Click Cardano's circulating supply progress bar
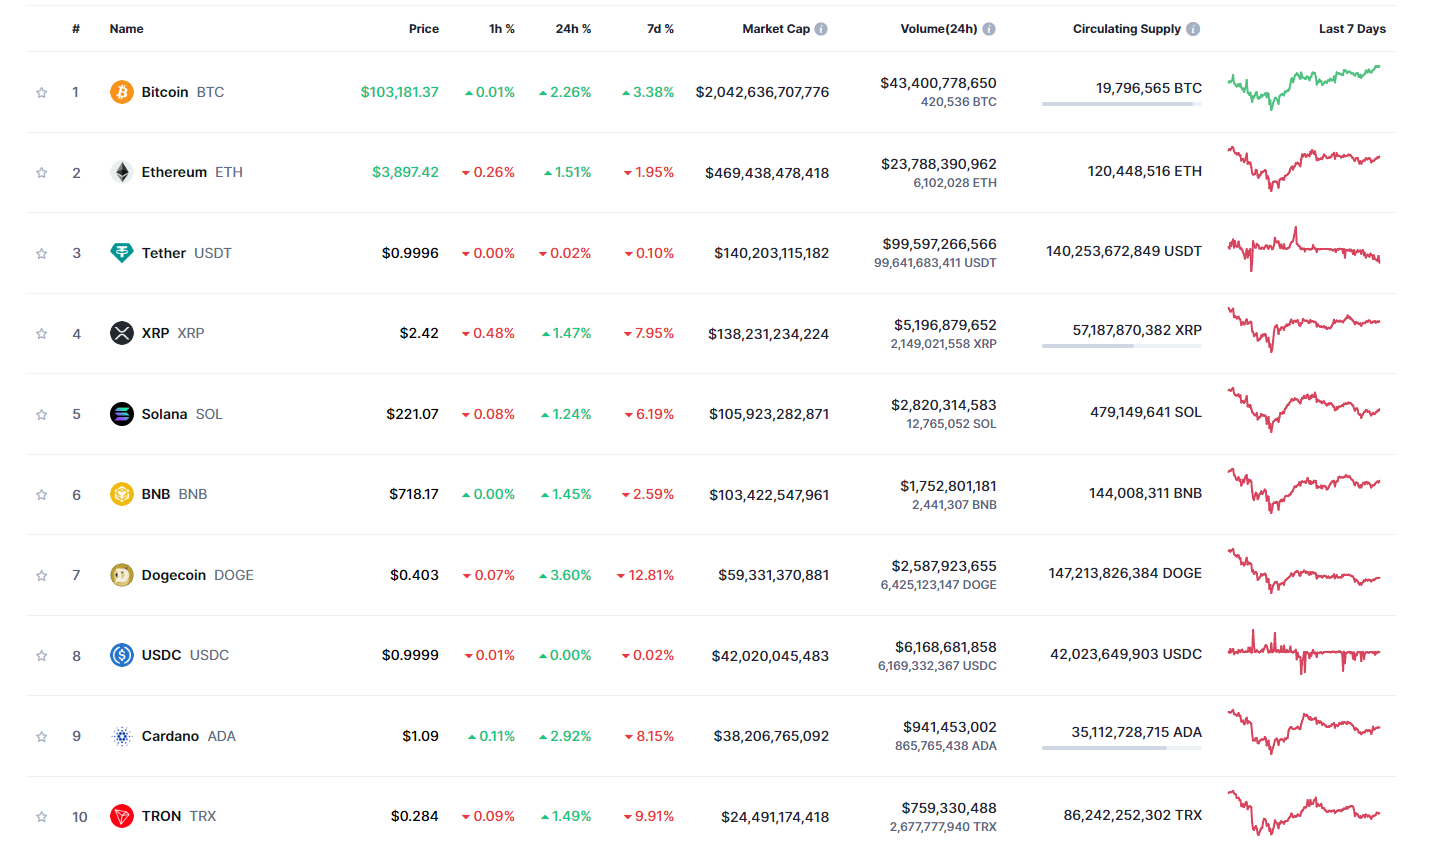Viewport: 1434px width, 855px height. pos(1122,748)
